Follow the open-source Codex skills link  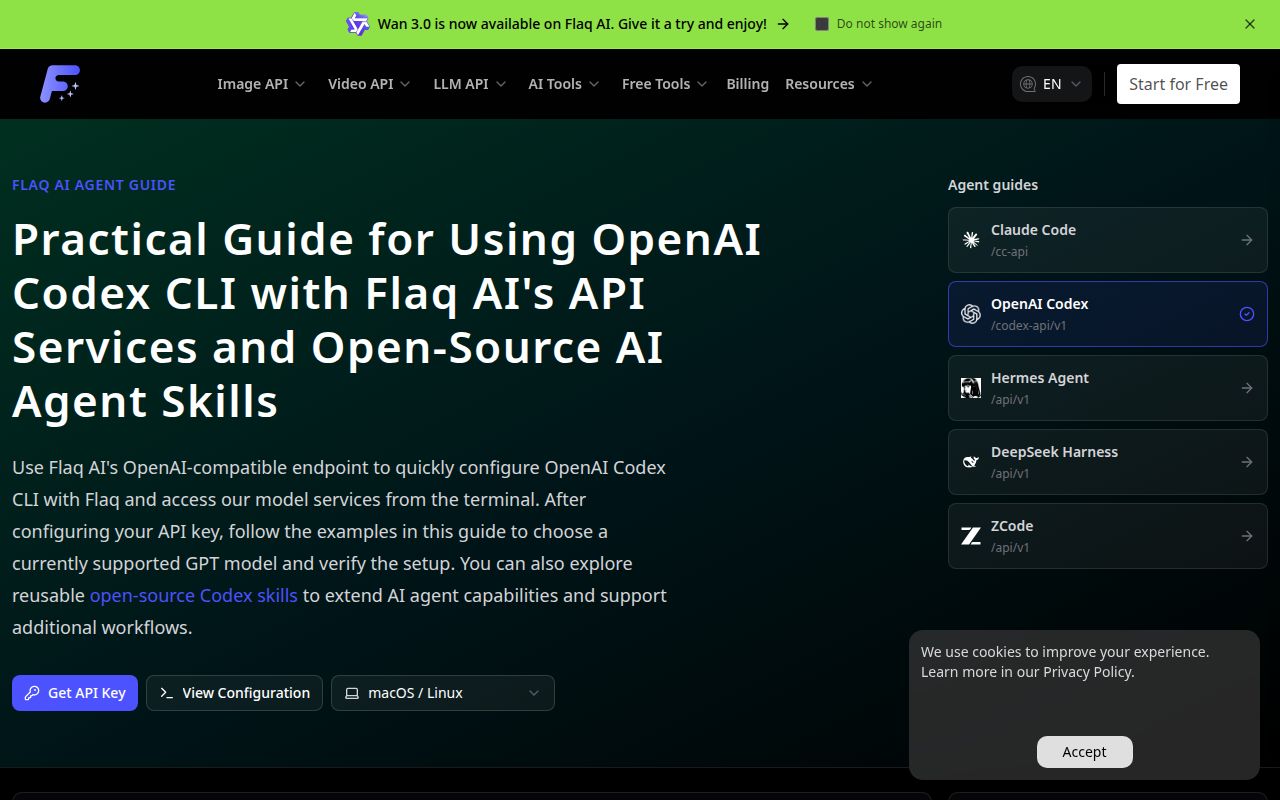[194, 595]
